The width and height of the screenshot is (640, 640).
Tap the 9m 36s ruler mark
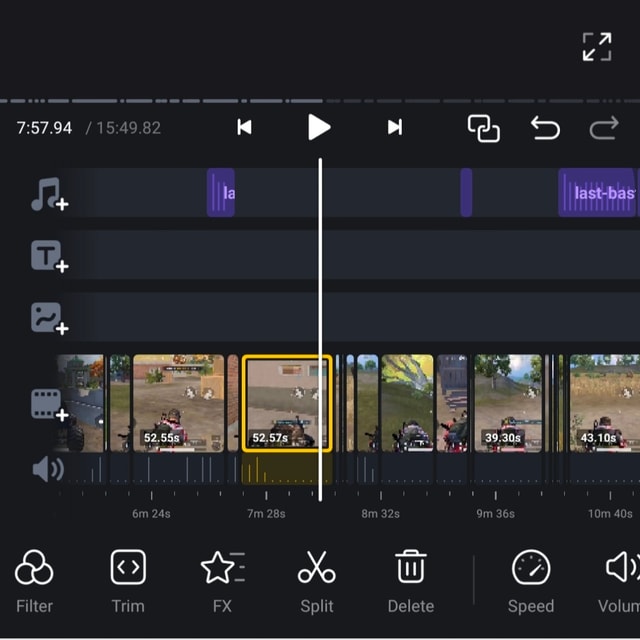pyautogui.click(x=496, y=513)
